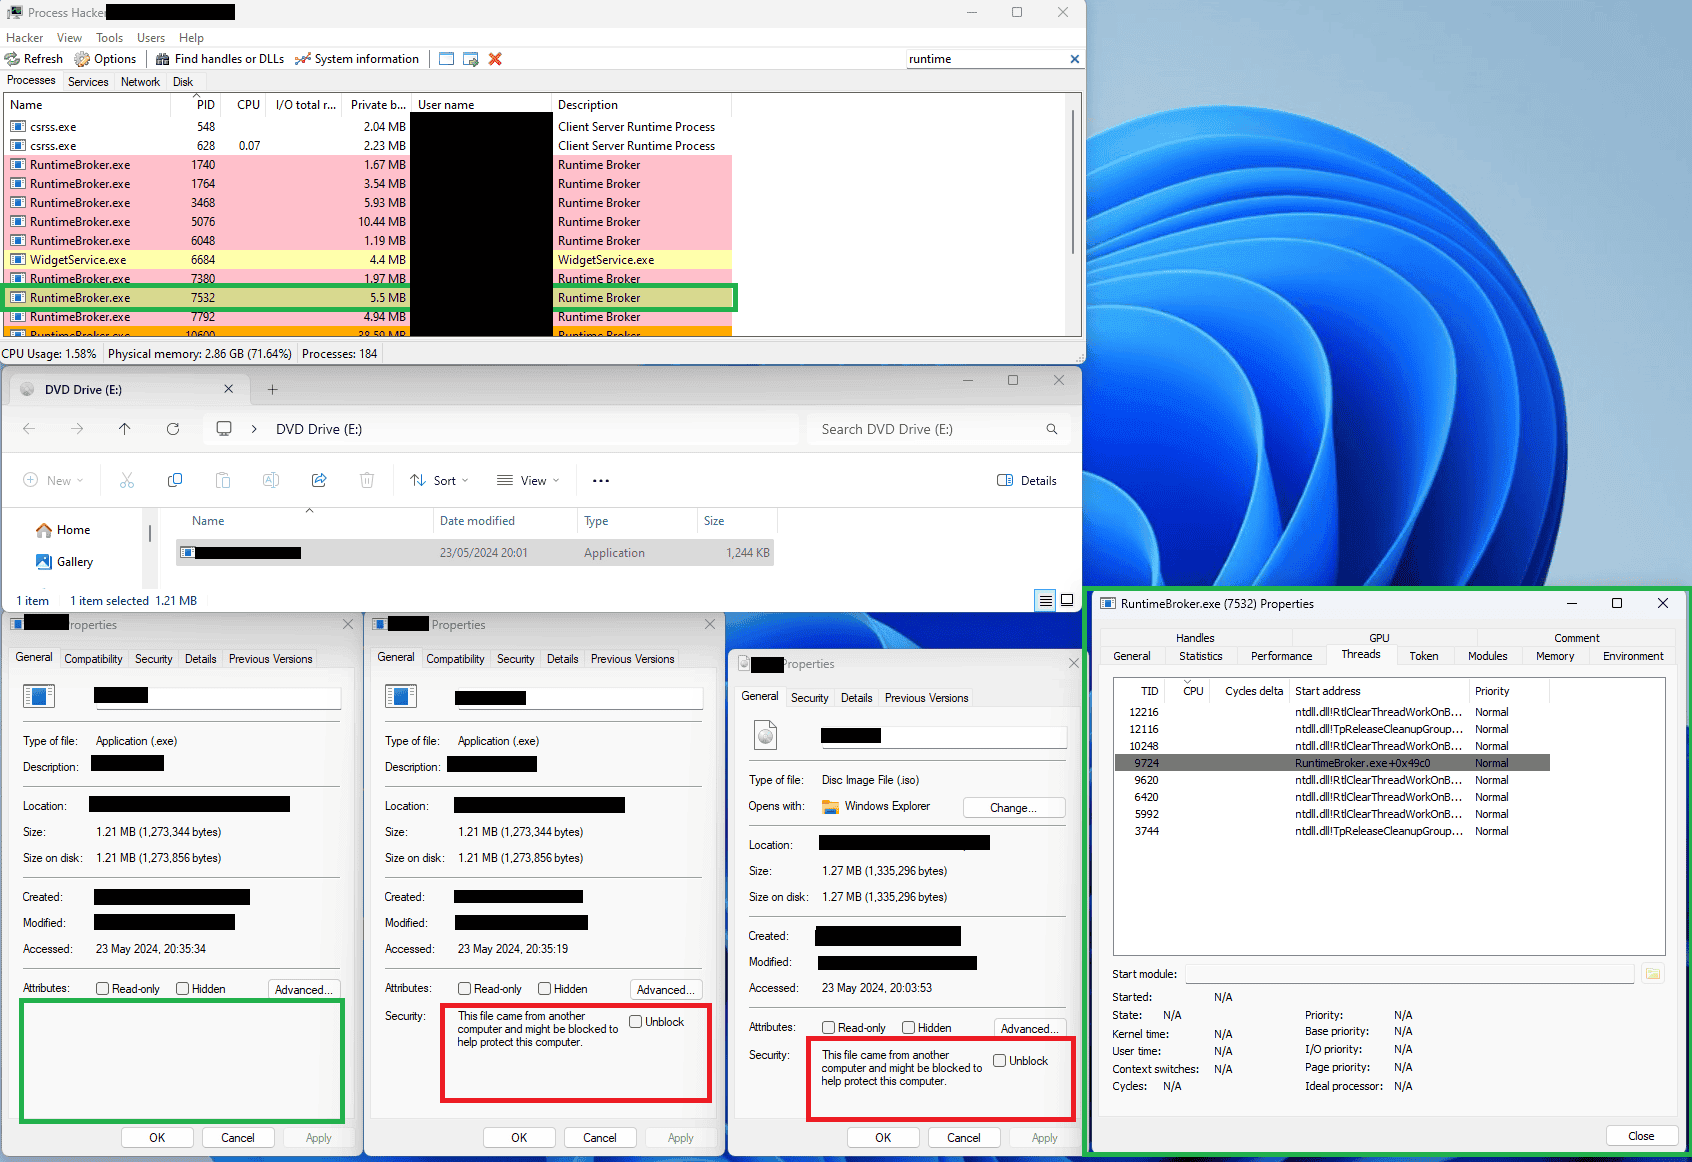Close the DVD Drive (E:) tab
Screen dimensions: 1692x1162
pyautogui.click(x=229, y=389)
